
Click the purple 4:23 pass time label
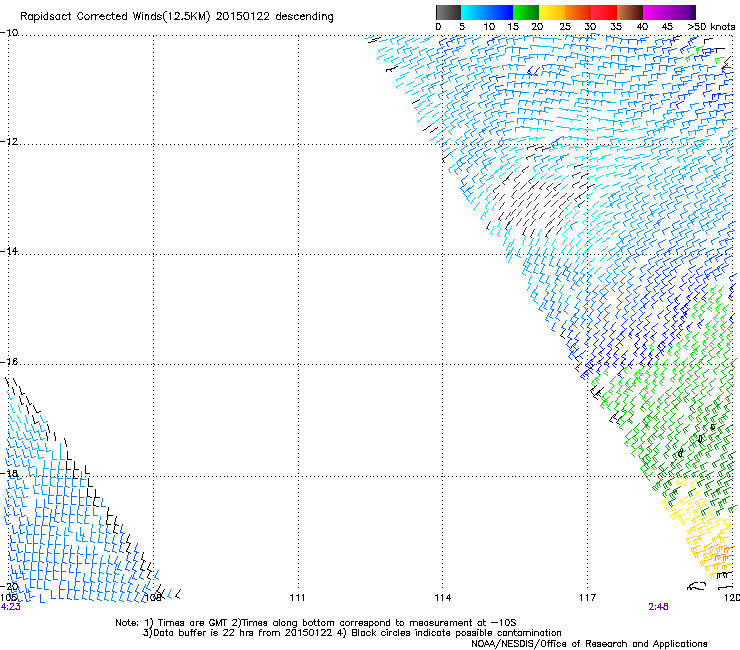point(10,607)
